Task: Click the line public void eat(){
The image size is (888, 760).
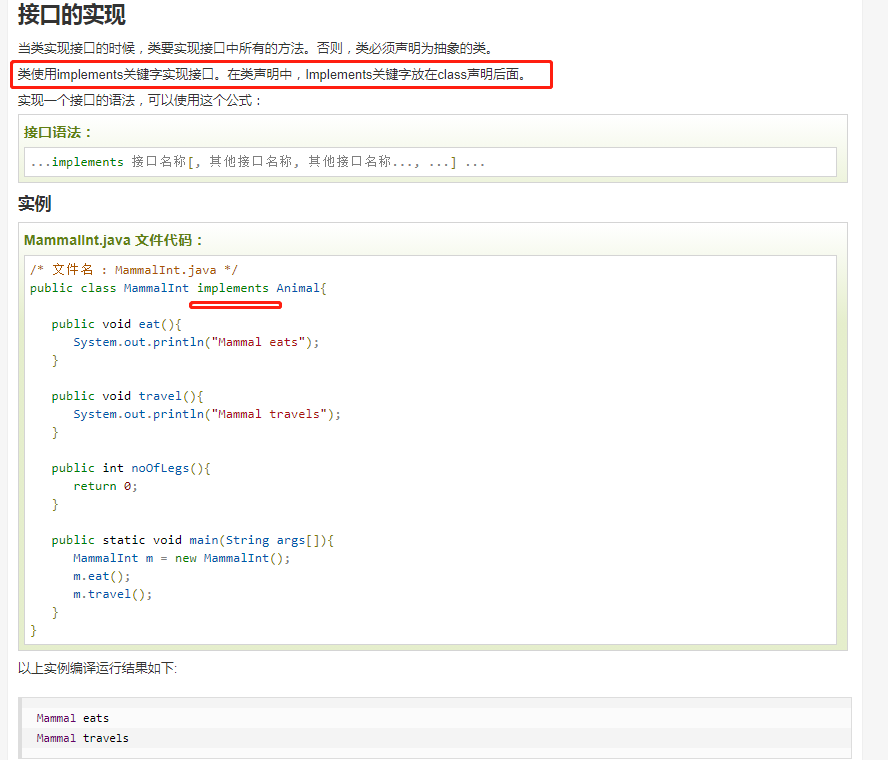Action: coord(117,324)
